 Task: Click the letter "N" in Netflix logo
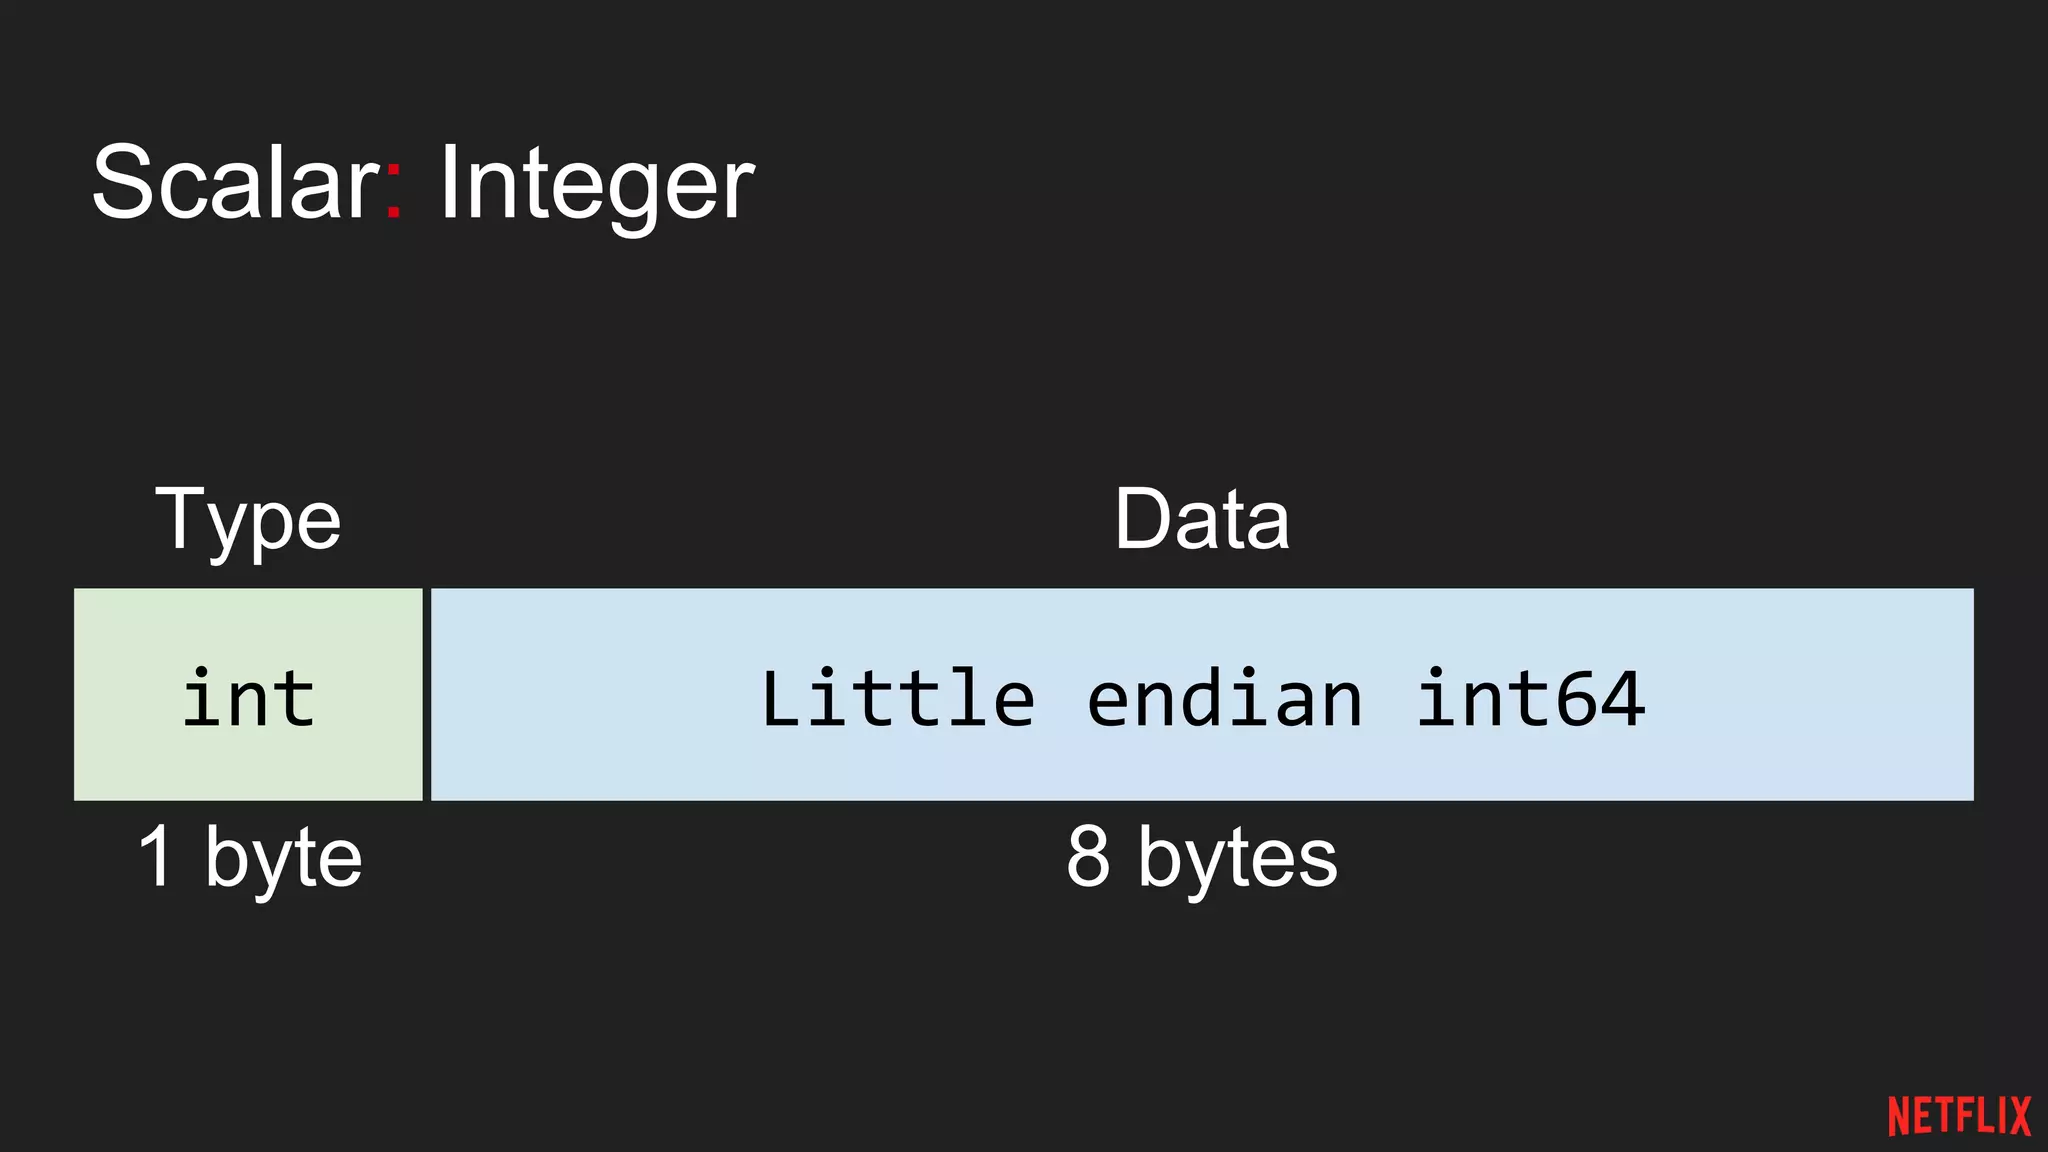(1900, 1116)
